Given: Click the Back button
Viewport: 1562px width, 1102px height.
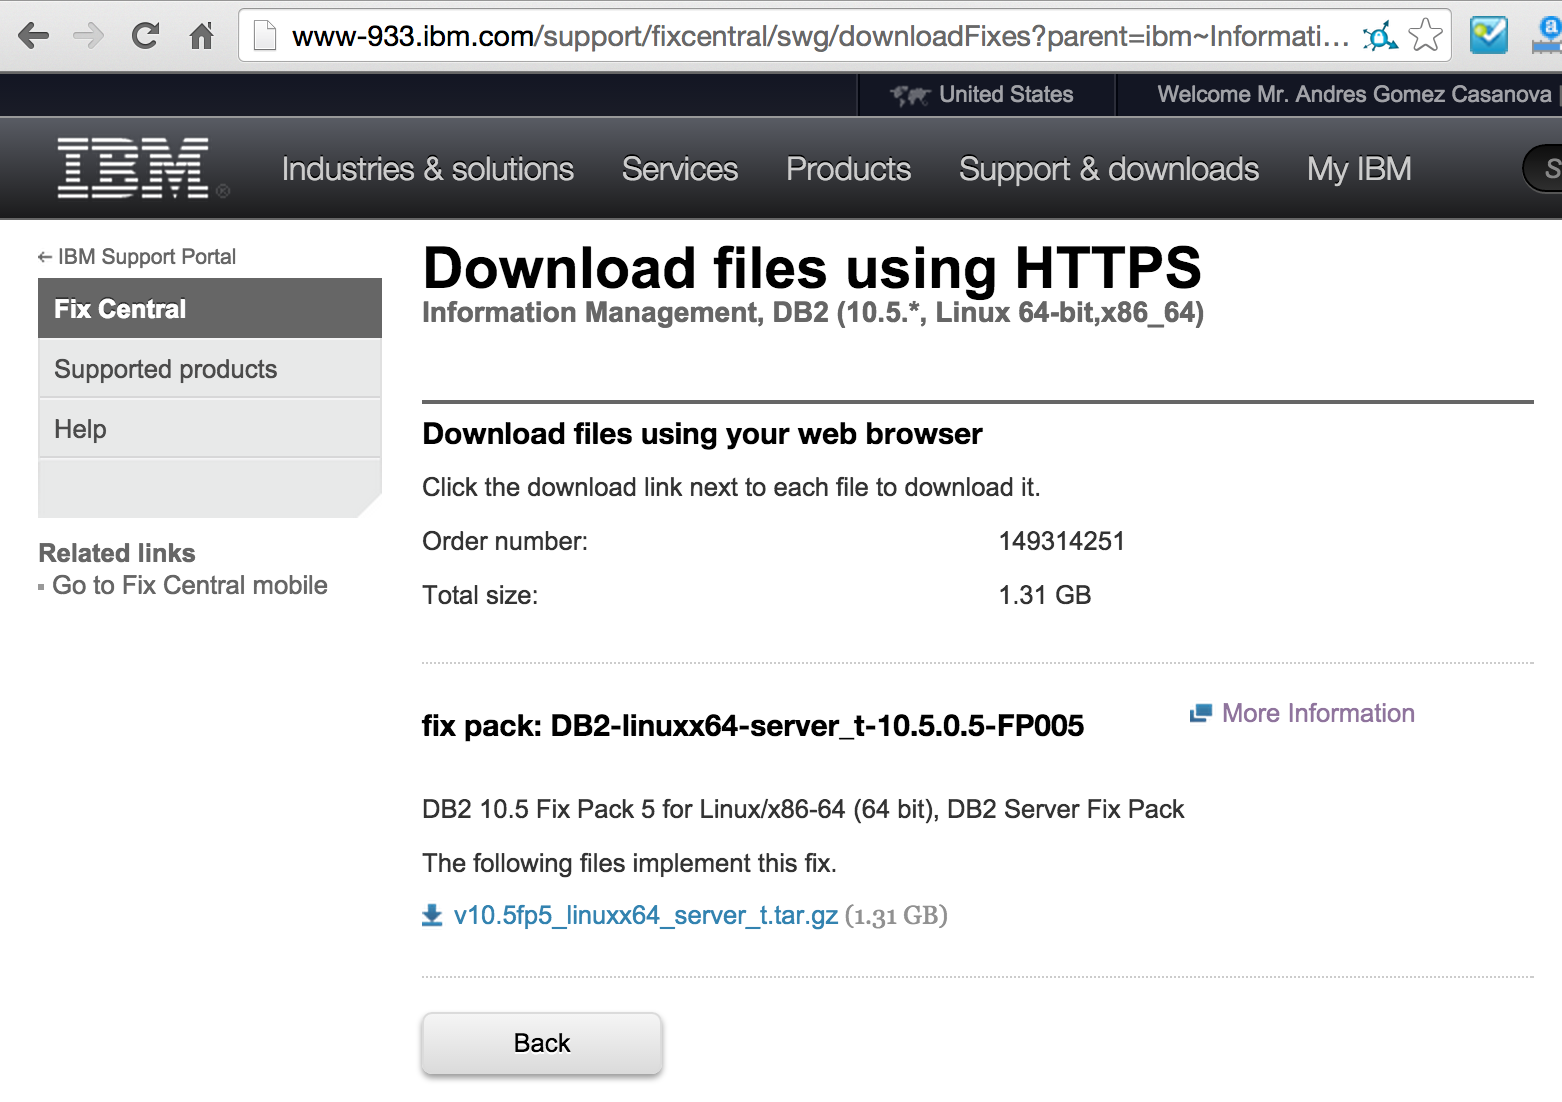Looking at the screenshot, I should (542, 1043).
